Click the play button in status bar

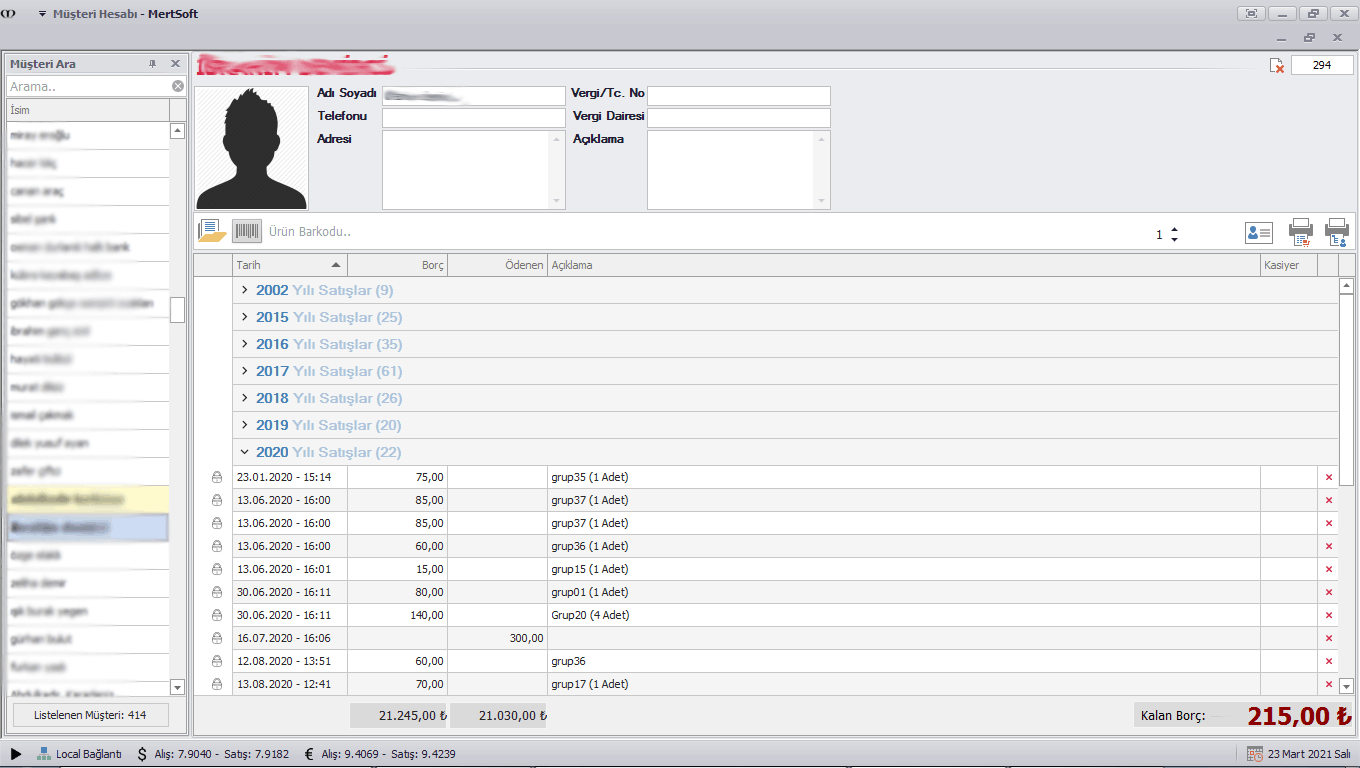pyautogui.click(x=16, y=754)
